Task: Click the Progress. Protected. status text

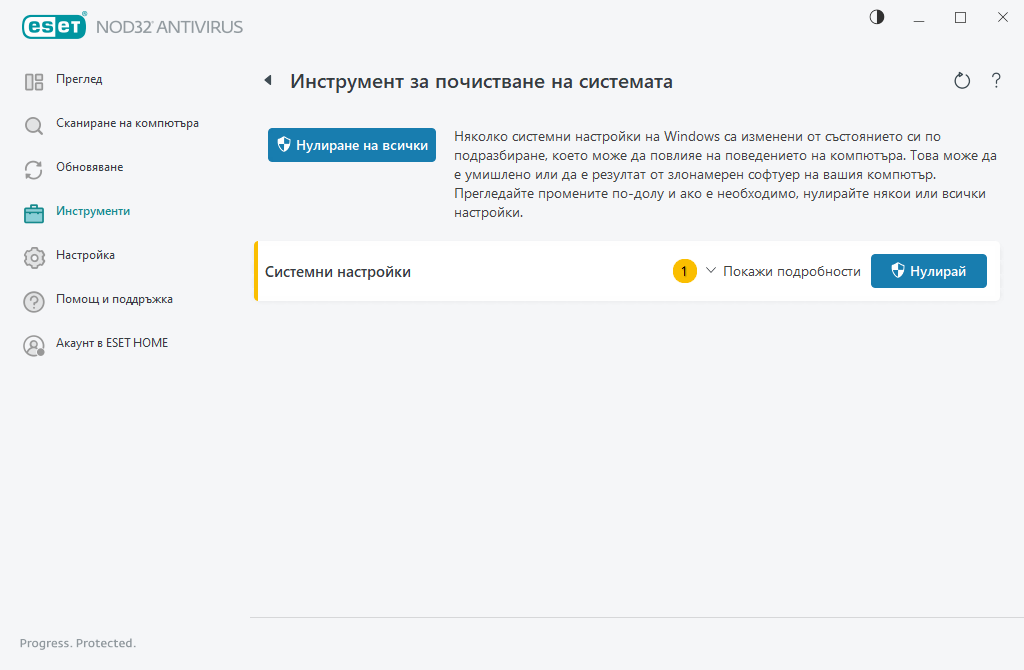Action: [77, 643]
